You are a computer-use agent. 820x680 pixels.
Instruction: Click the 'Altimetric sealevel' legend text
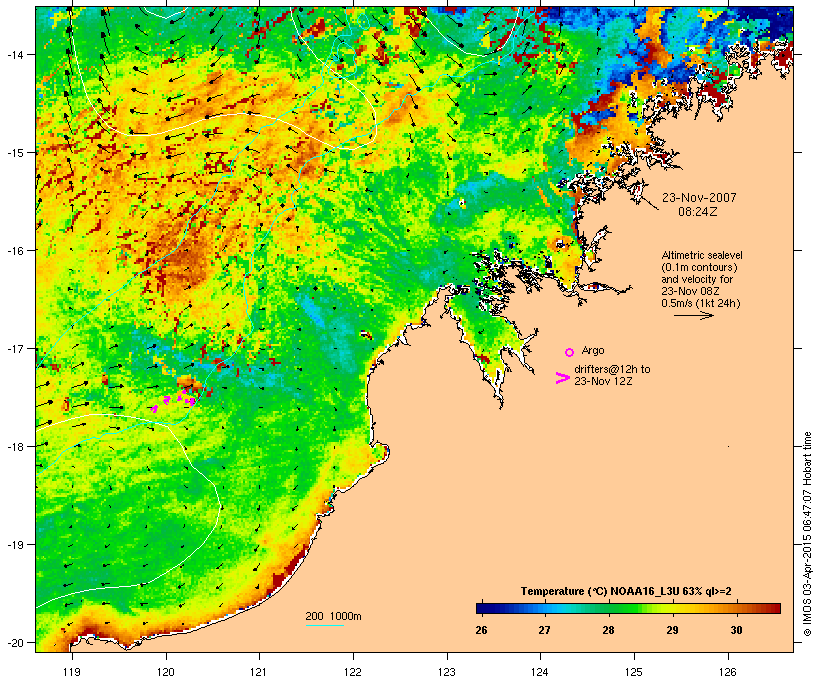[702, 255]
